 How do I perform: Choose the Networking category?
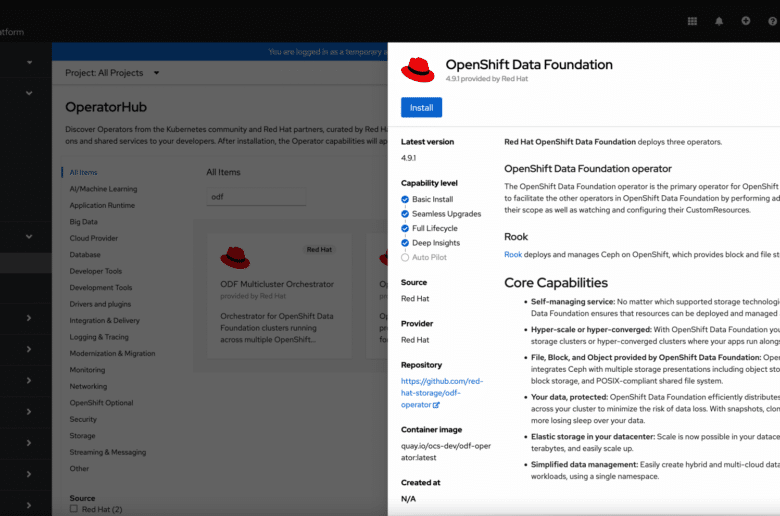point(88,386)
